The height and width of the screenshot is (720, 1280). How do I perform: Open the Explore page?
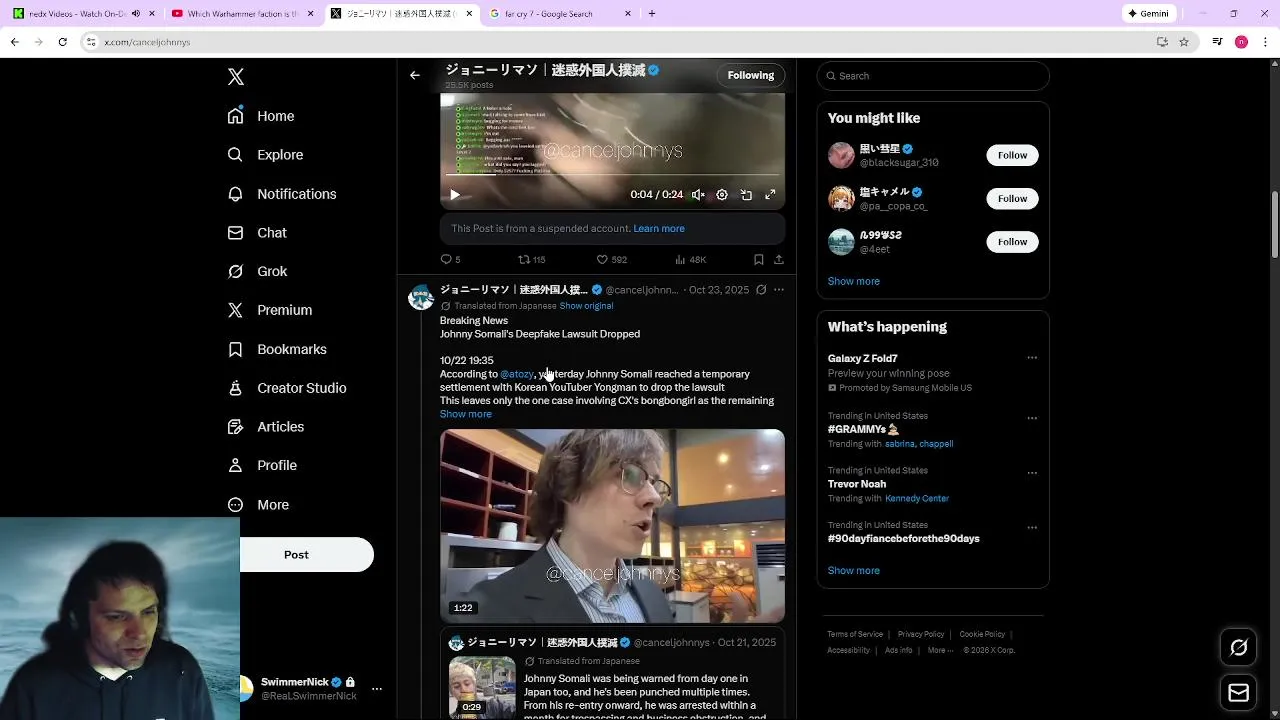coord(265,155)
